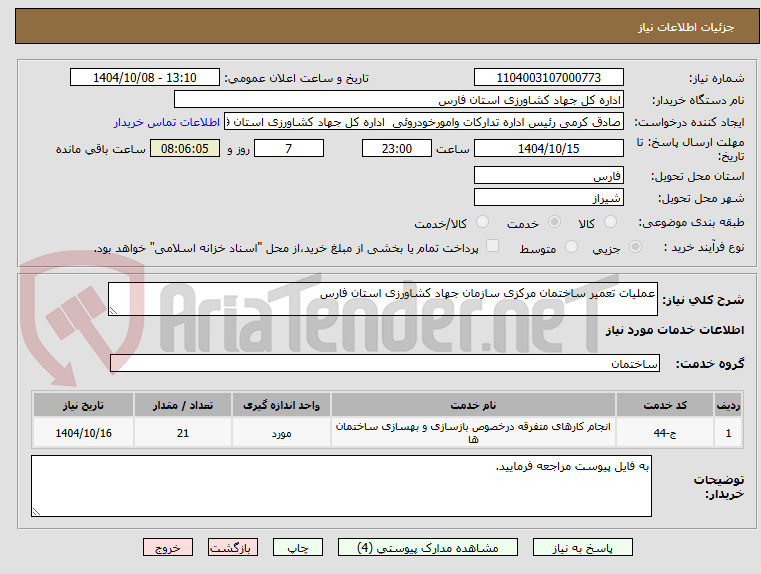Click the quantity cell 21

pyautogui.click(x=183, y=433)
